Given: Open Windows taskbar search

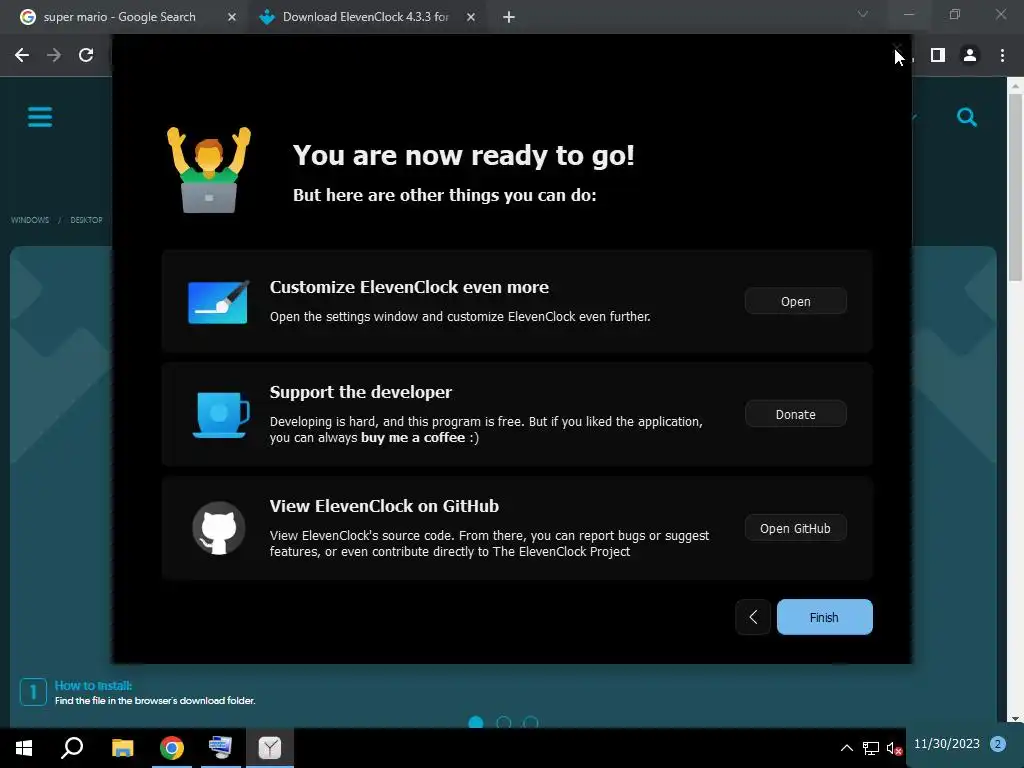Looking at the screenshot, I should click(72, 748).
